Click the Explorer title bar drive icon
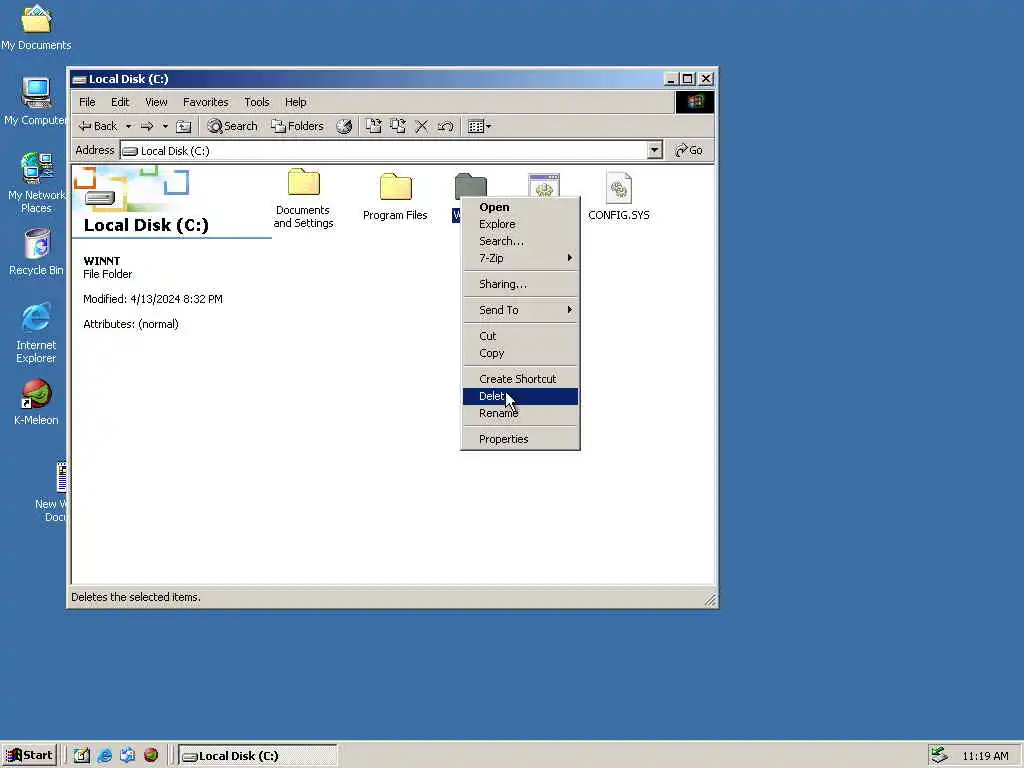 (x=80, y=79)
